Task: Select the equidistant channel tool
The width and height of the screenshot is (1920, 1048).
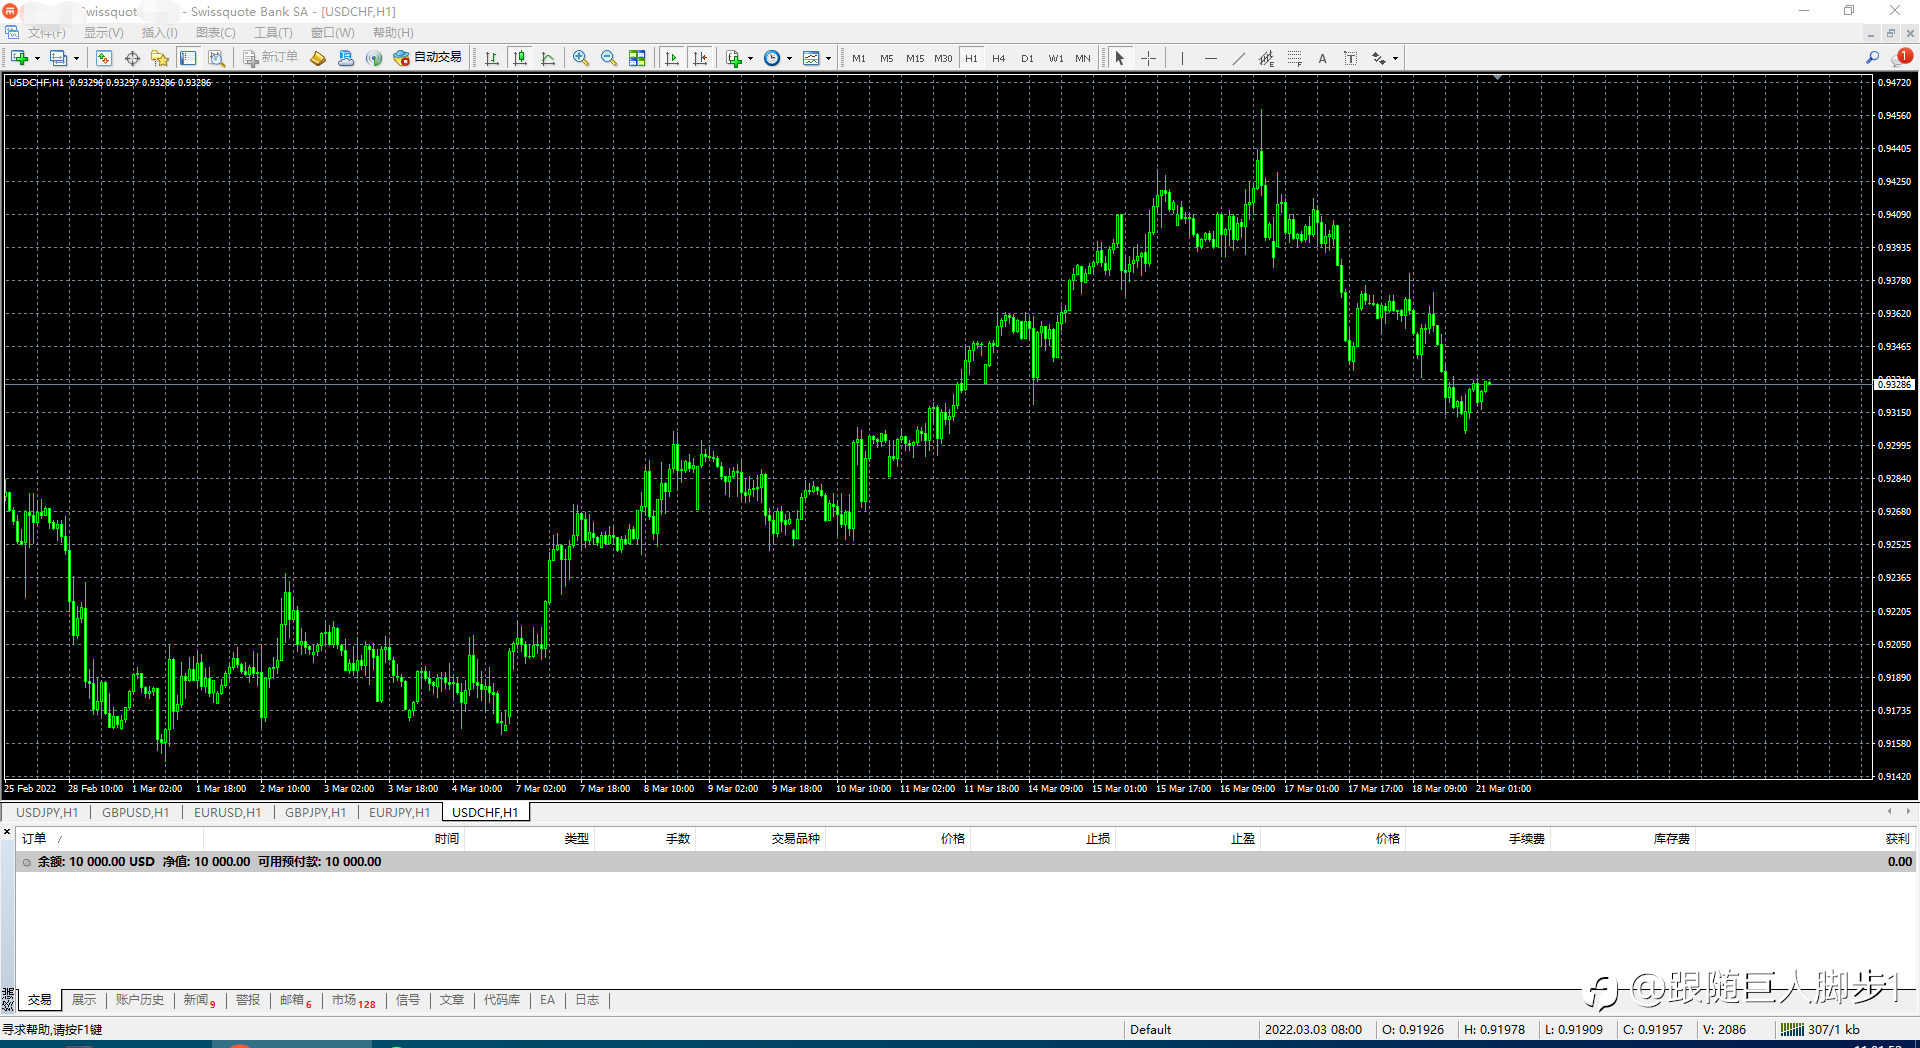Action: (1266, 58)
